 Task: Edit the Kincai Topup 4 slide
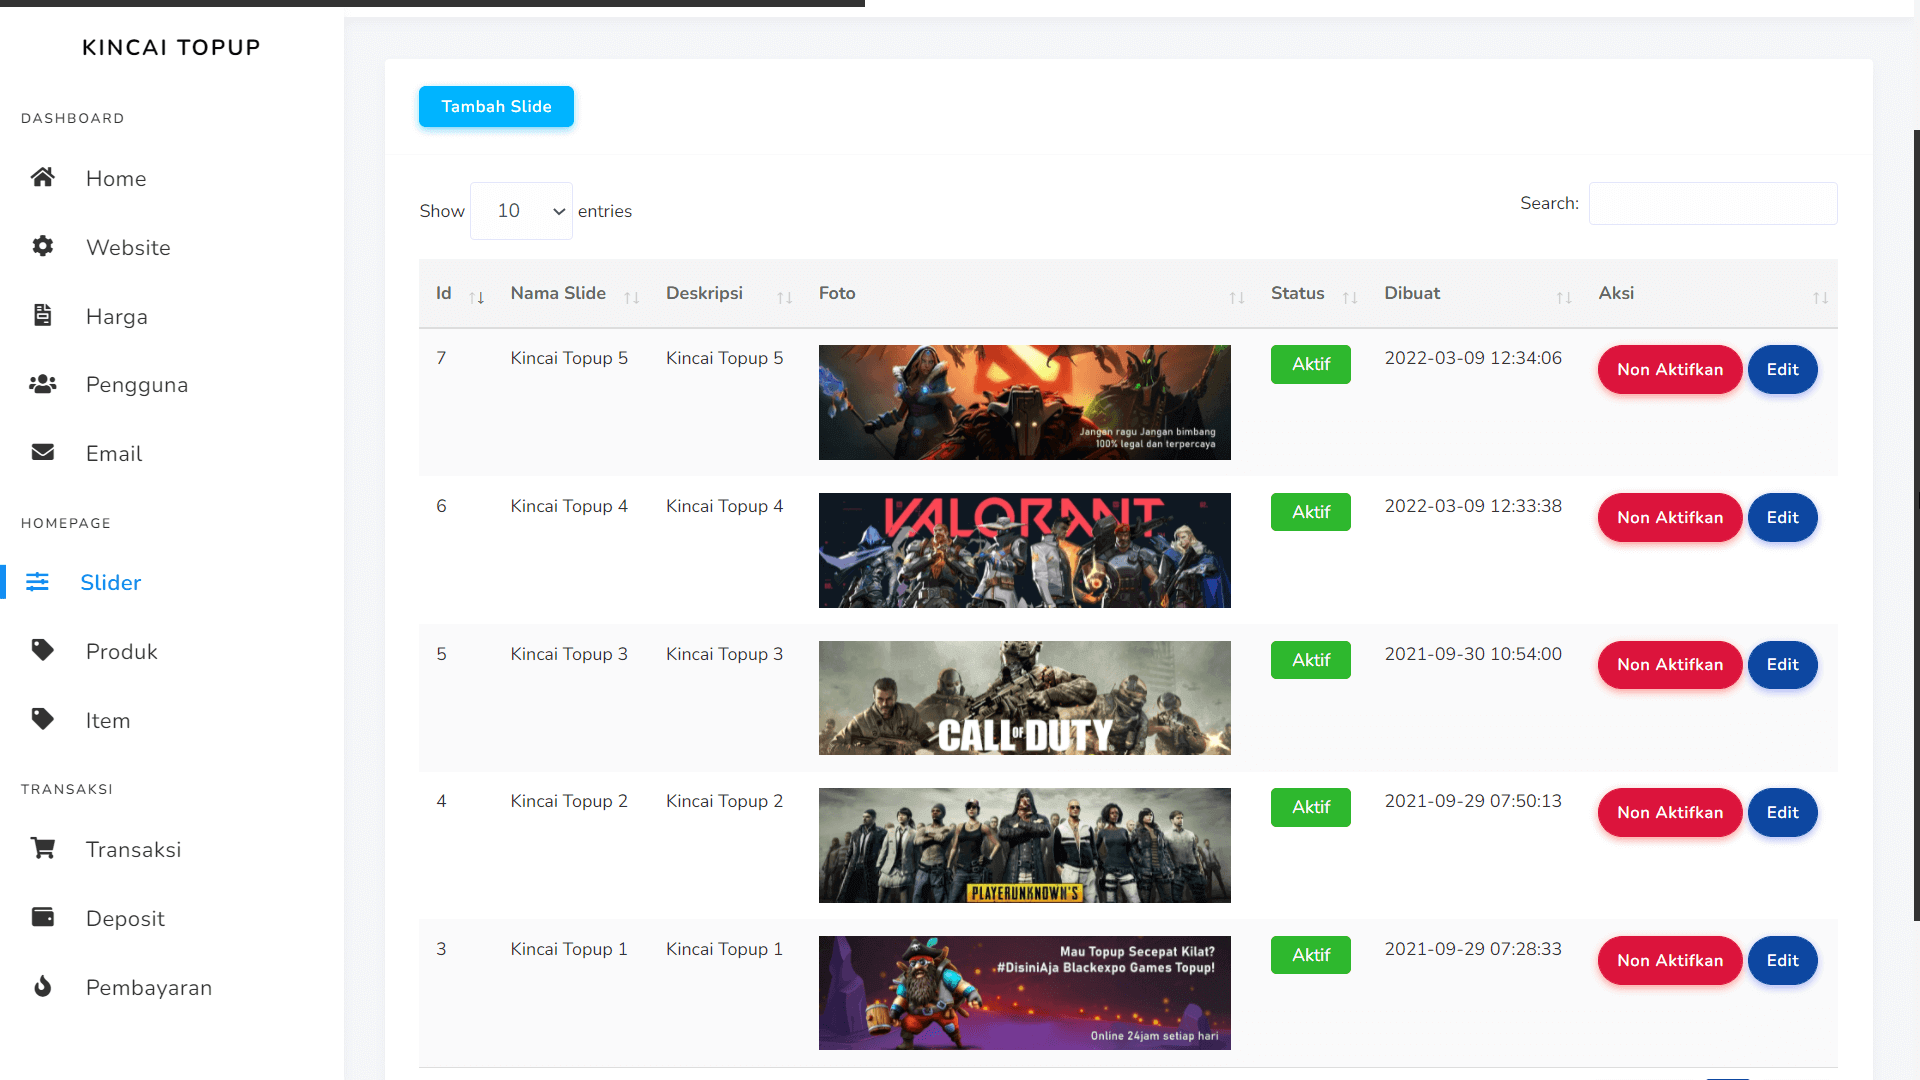[x=1781, y=518]
